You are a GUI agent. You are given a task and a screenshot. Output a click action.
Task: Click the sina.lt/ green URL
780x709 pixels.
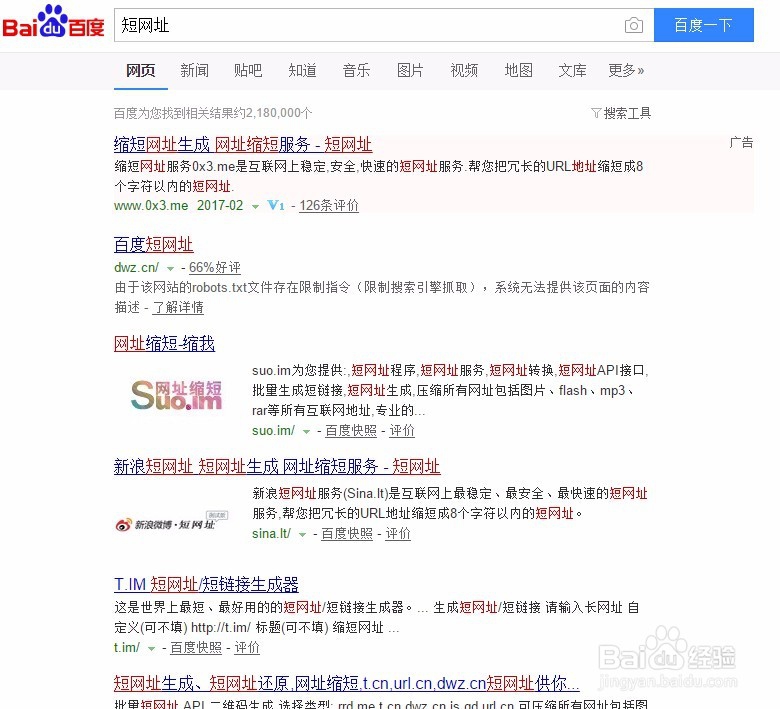[271, 533]
